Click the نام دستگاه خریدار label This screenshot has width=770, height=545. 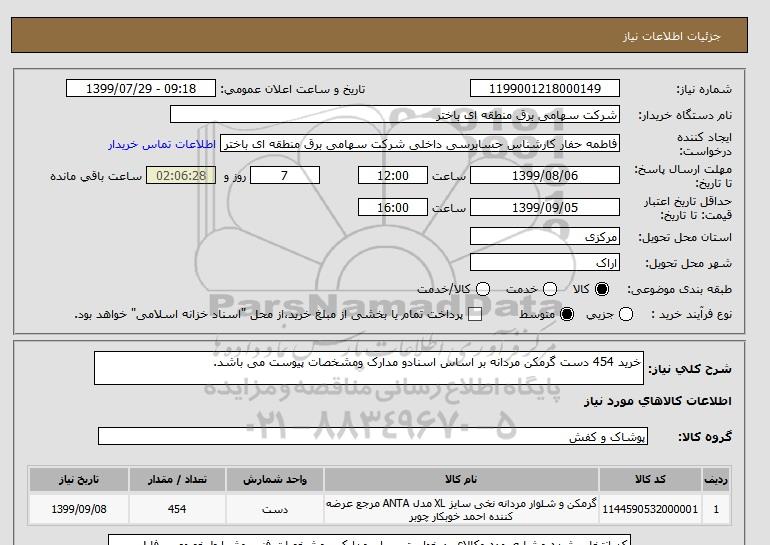pyautogui.click(x=685, y=115)
